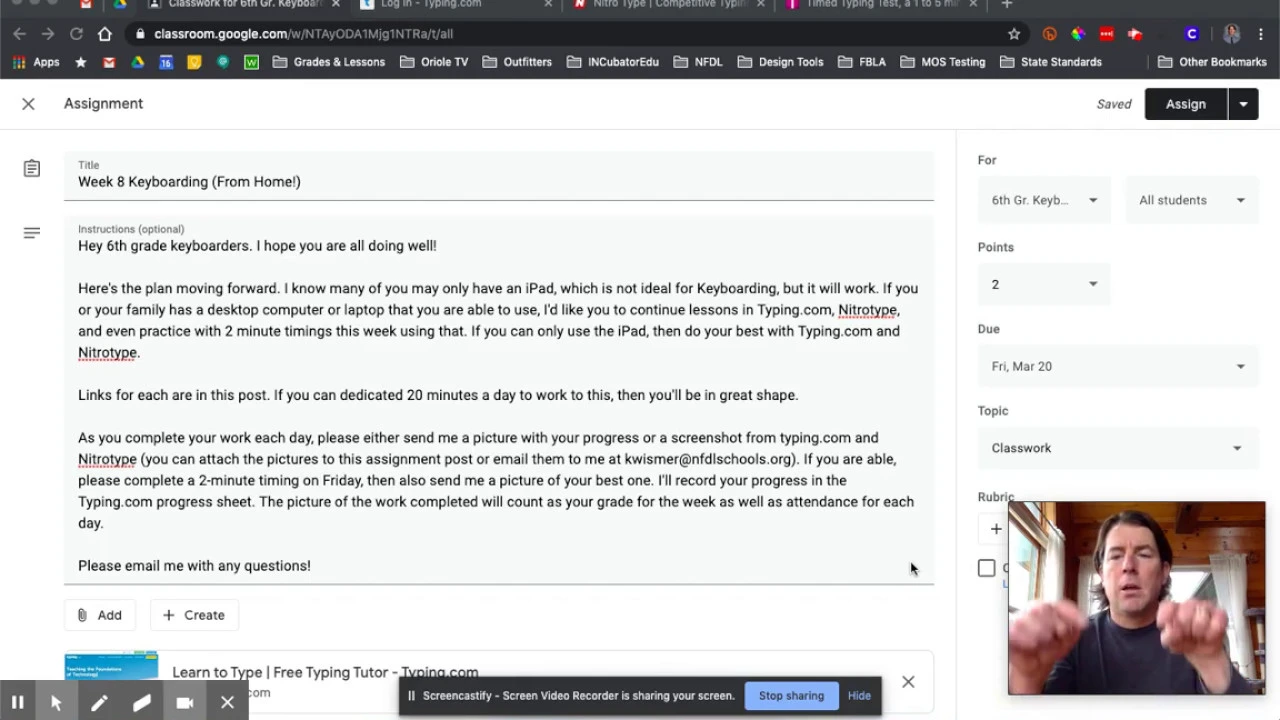Click the browser Home icon
This screenshot has height=720, width=1280.
click(105, 34)
